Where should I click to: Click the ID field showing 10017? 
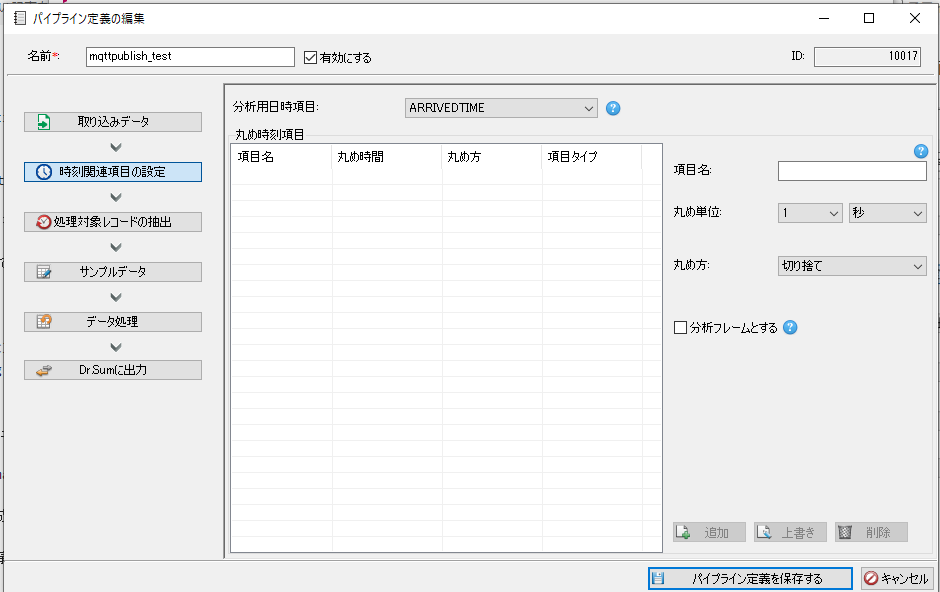click(x=867, y=56)
